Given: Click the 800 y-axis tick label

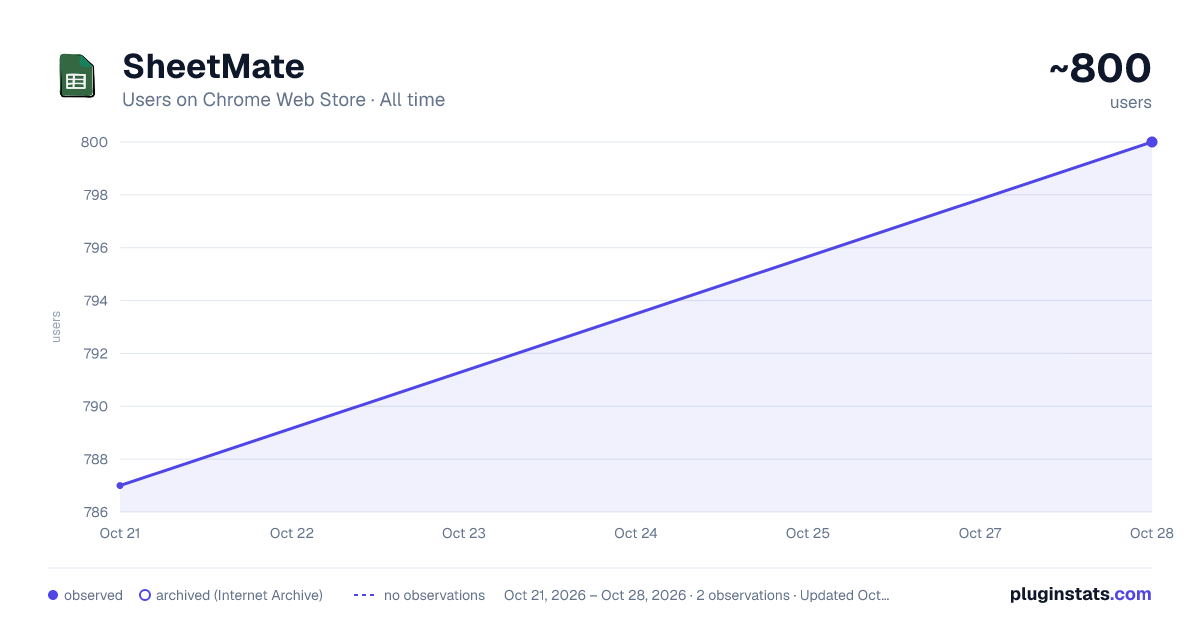Looking at the screenshot, I should 94,142.
